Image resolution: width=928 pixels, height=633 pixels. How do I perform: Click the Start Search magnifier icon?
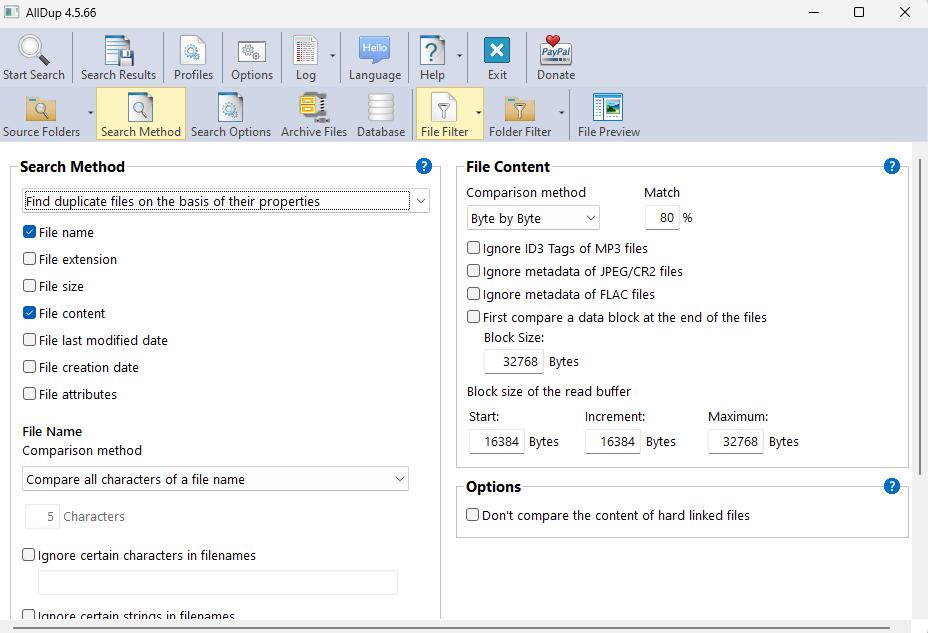coord(33,50)
